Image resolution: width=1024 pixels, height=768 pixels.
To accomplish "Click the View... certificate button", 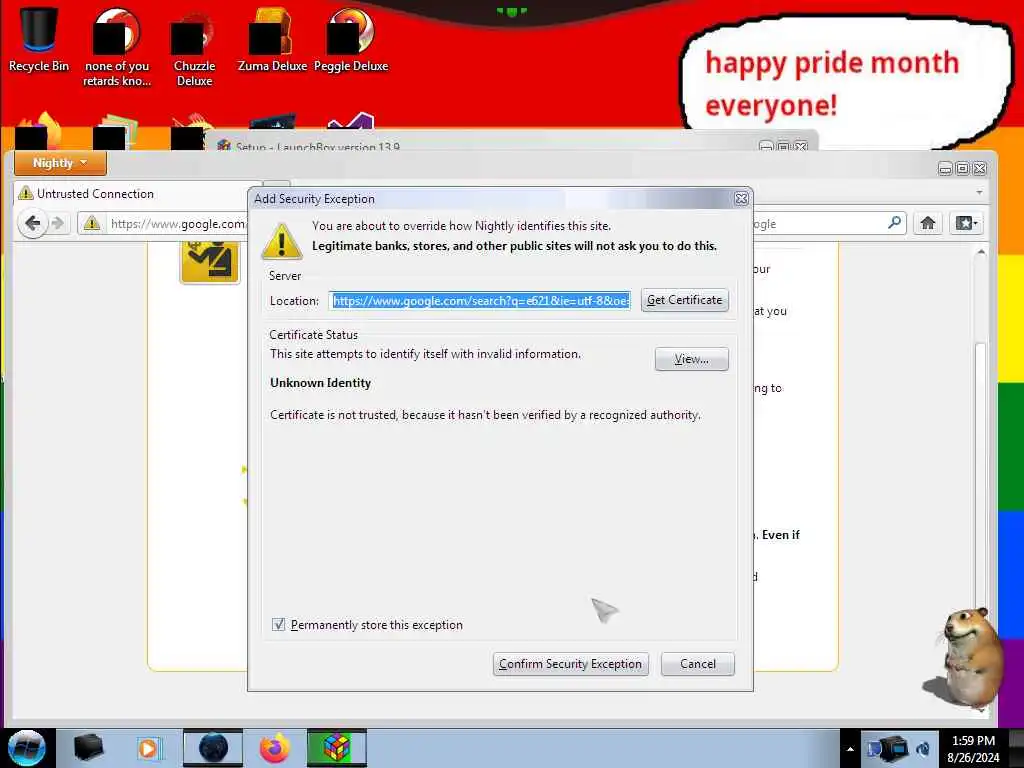I will tap(692, 359).
